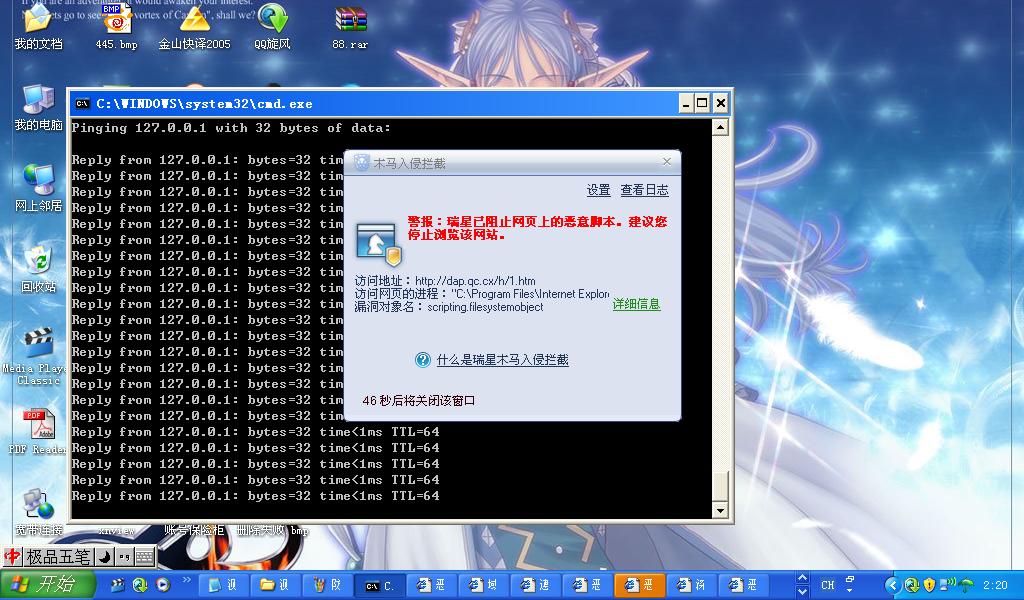This screenshot has height=600, width=1024.
Task: Launch Windows Media Player from quick launch
Action: (163, 585)
